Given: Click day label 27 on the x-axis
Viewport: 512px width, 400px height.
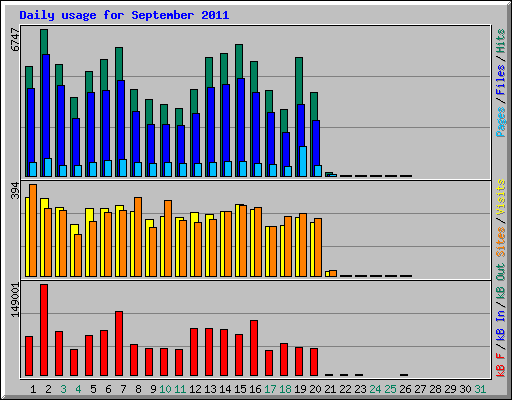Looking at the screenshot, I should point(420,389).
